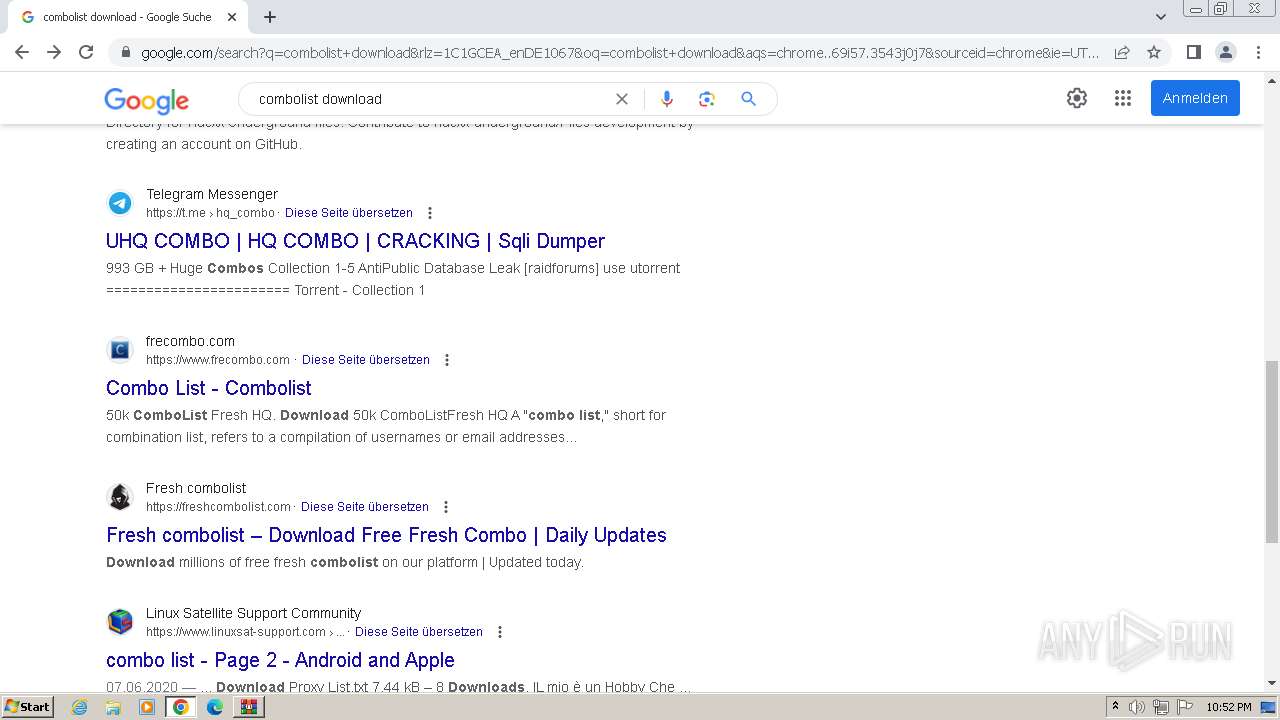1280x720 pixels.
Task: Switch to Chrome in taskbar
Action: pos(181,707)
